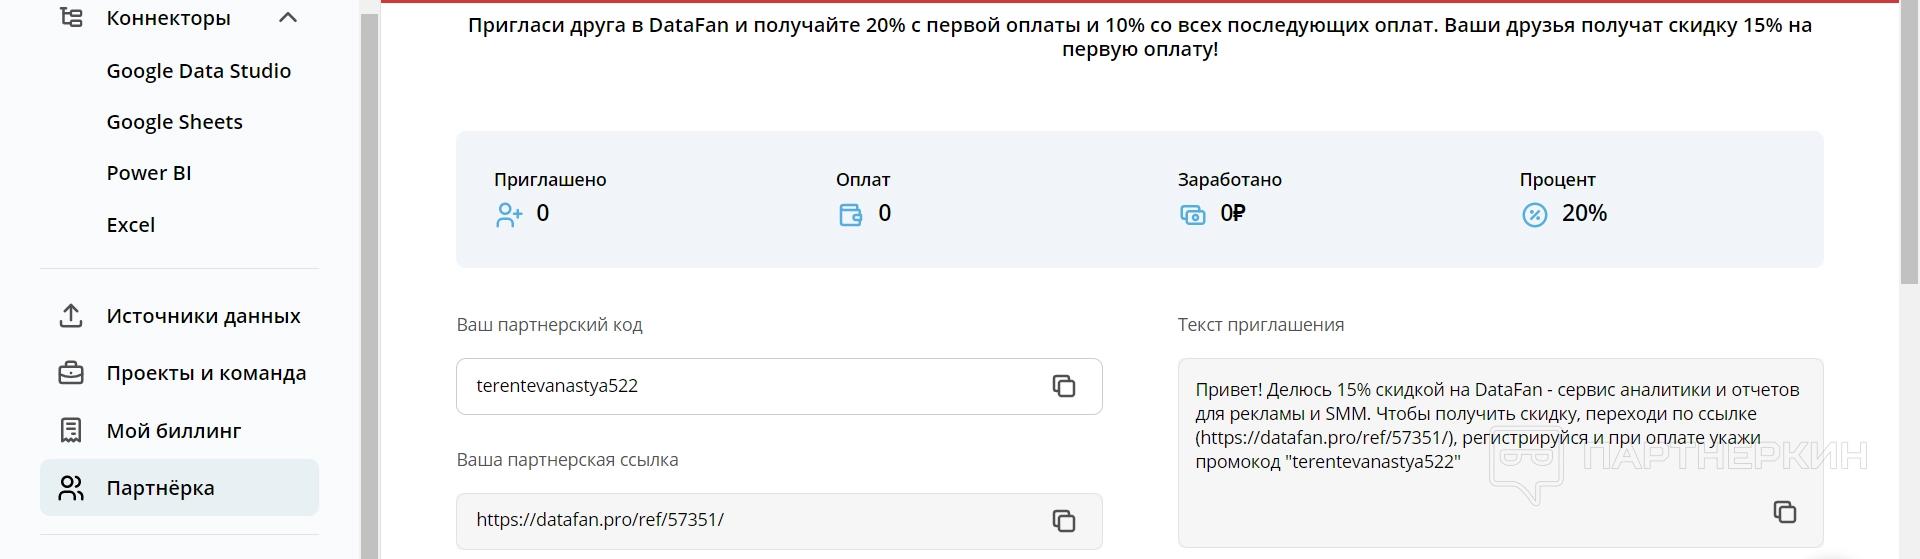Select the Power BI connector
This screenshot has width=1920, height=559.
(148, 173)
